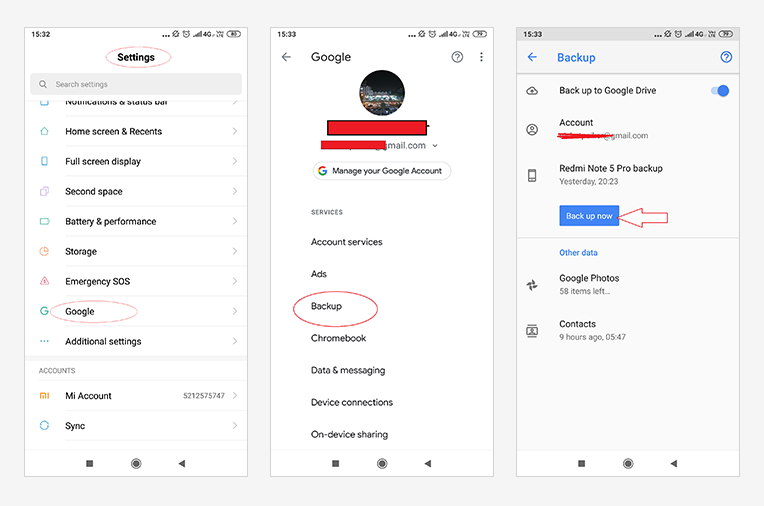764x506 pixels.
Task: Open Additional settings via its chevron
Action: tap(235, 341)
